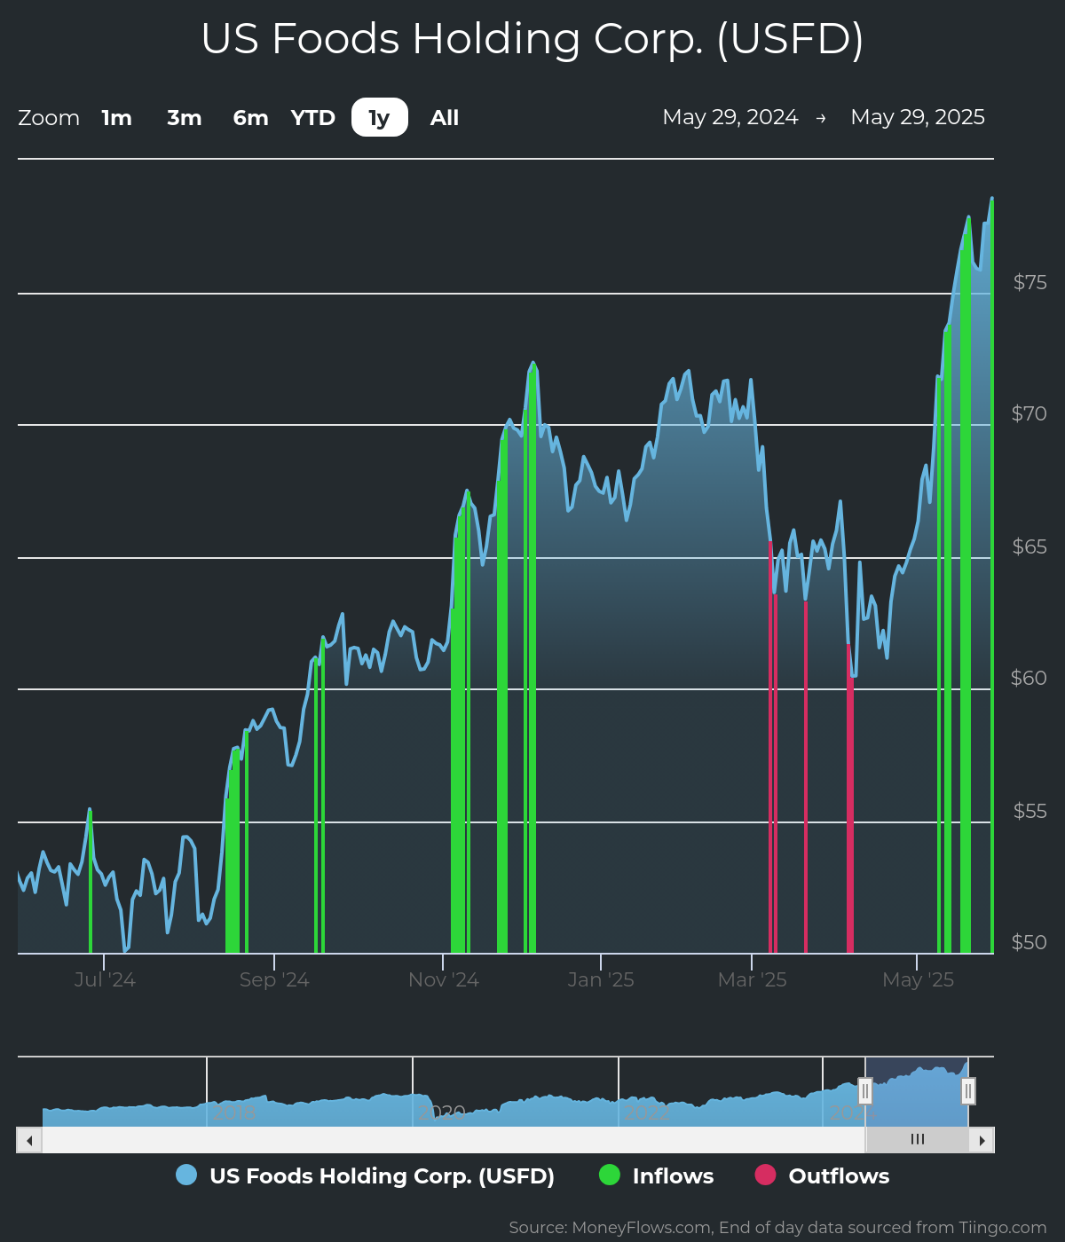Show All available price history
Viewport: 1065px width, 1242px height.
(444, 118)
